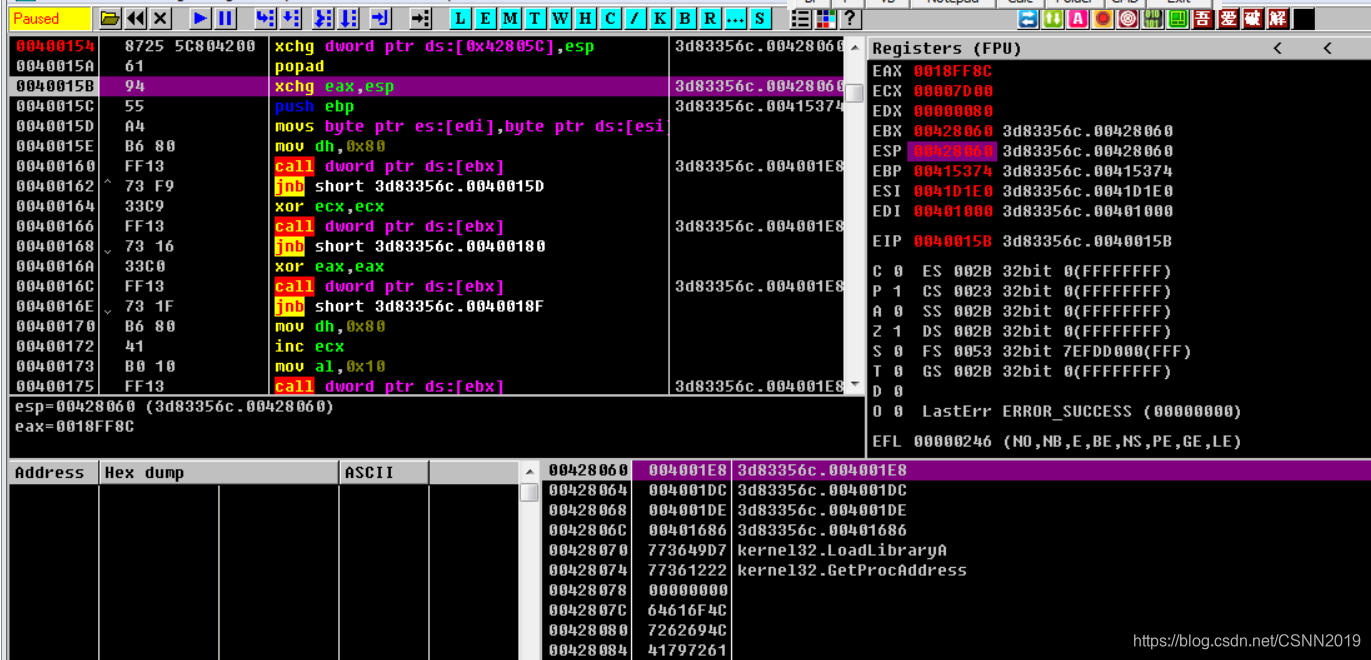Click the Step into toolbar icon
Screen dimensions: 1371x660
[x=265, y=18]
